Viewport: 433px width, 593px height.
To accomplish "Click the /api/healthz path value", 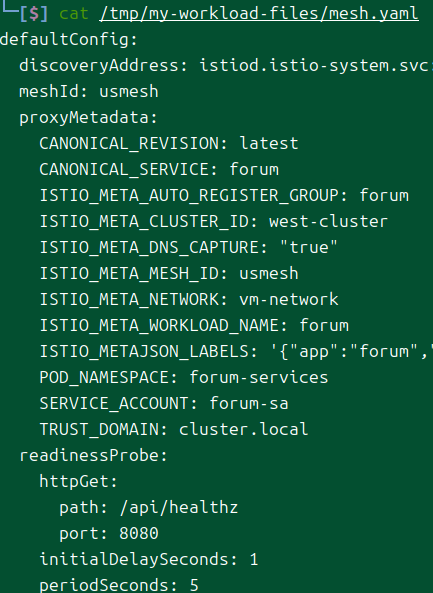I will (179, 508).
